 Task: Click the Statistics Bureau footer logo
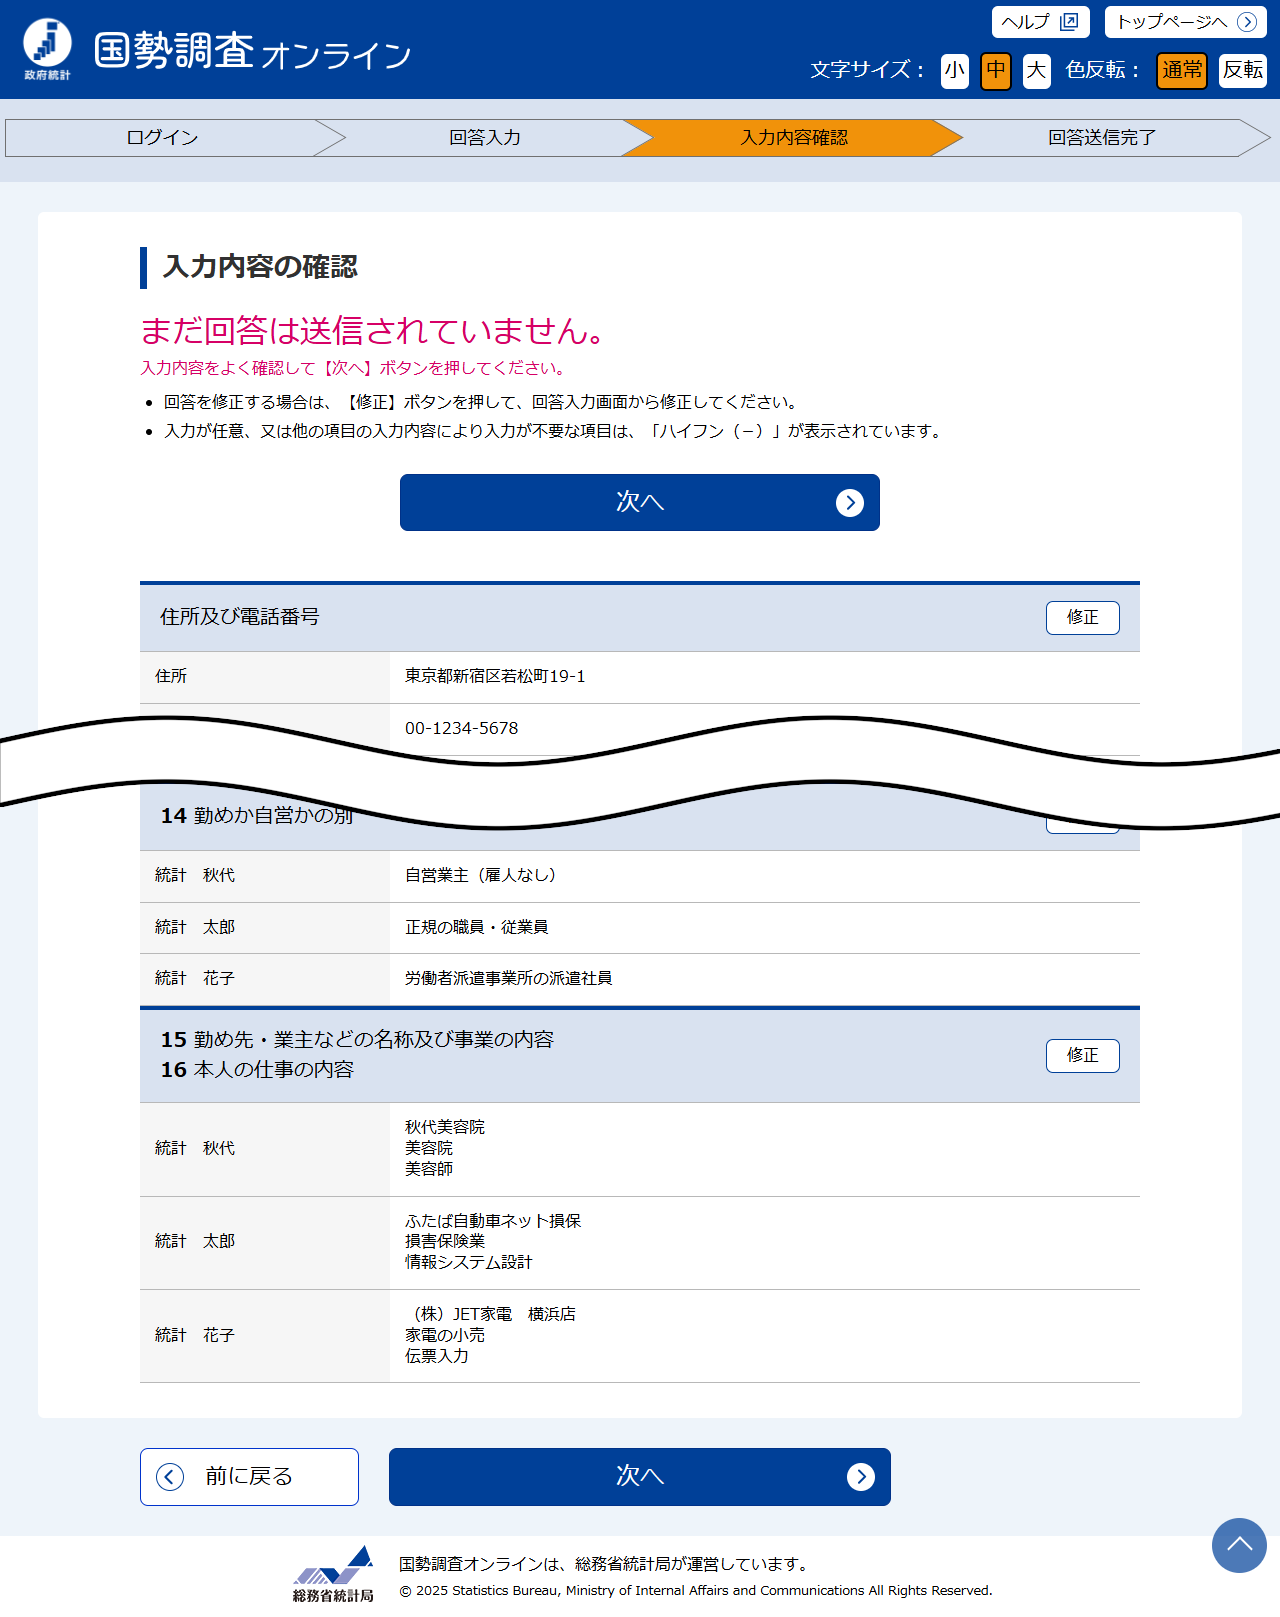click(334, 1573)
